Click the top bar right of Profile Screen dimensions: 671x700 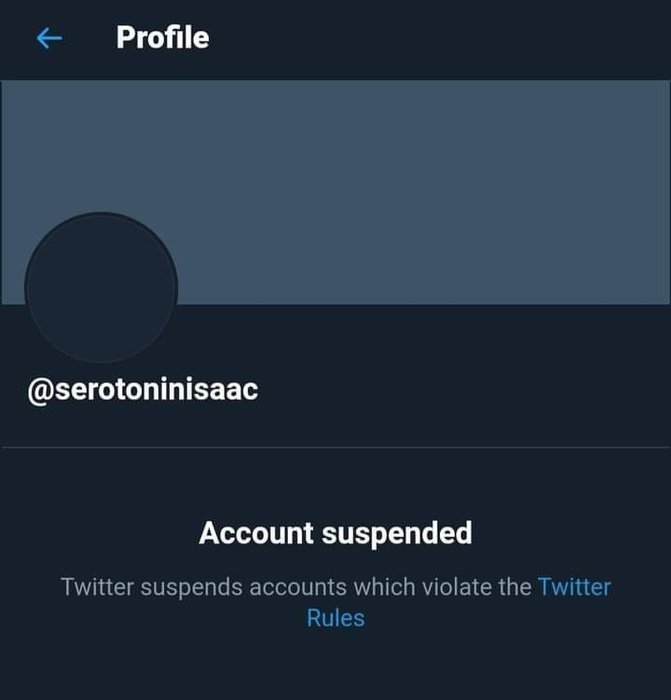(440, 38)
